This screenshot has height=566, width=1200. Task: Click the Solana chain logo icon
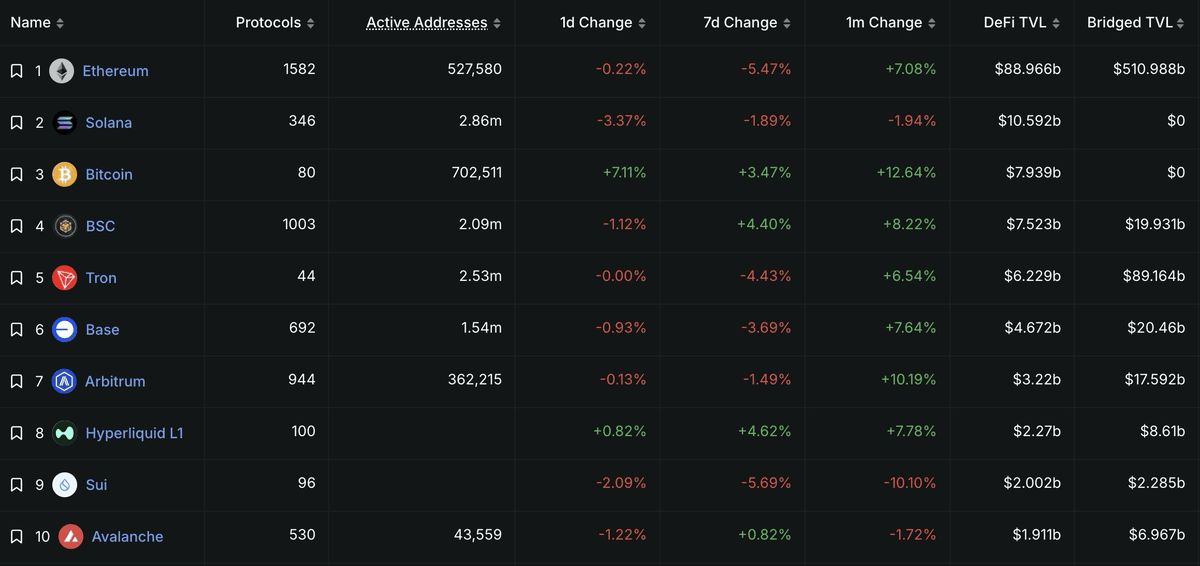pyautogui.click(x=65, y=123)
